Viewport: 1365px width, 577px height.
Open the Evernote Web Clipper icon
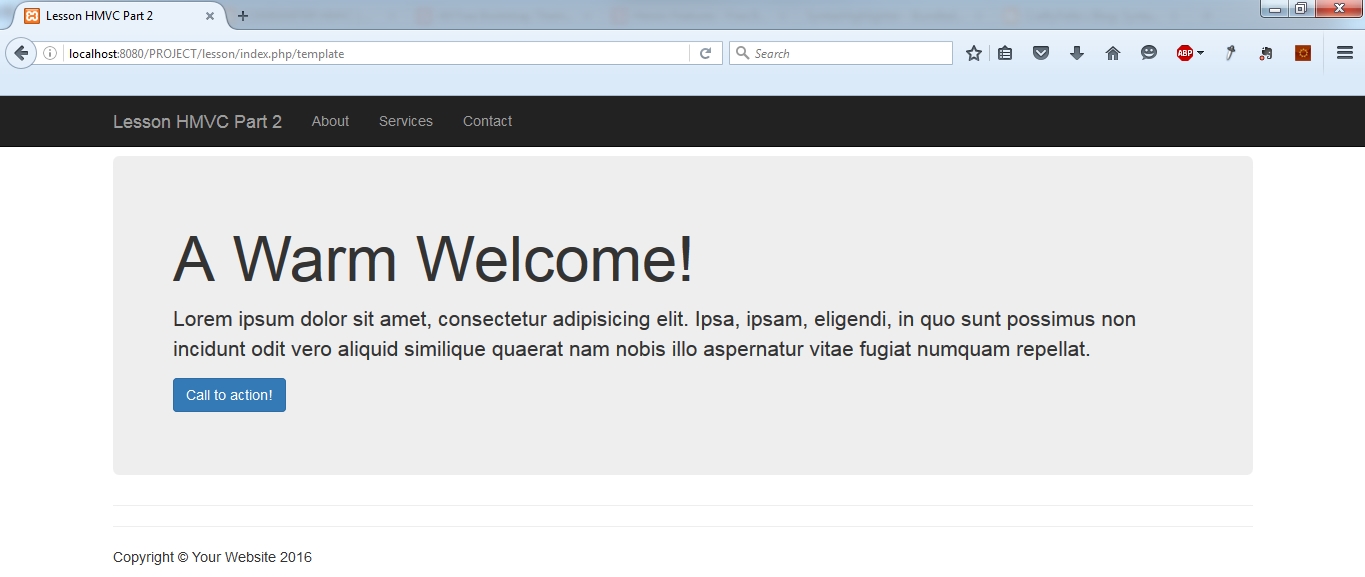pos(1265,52)
